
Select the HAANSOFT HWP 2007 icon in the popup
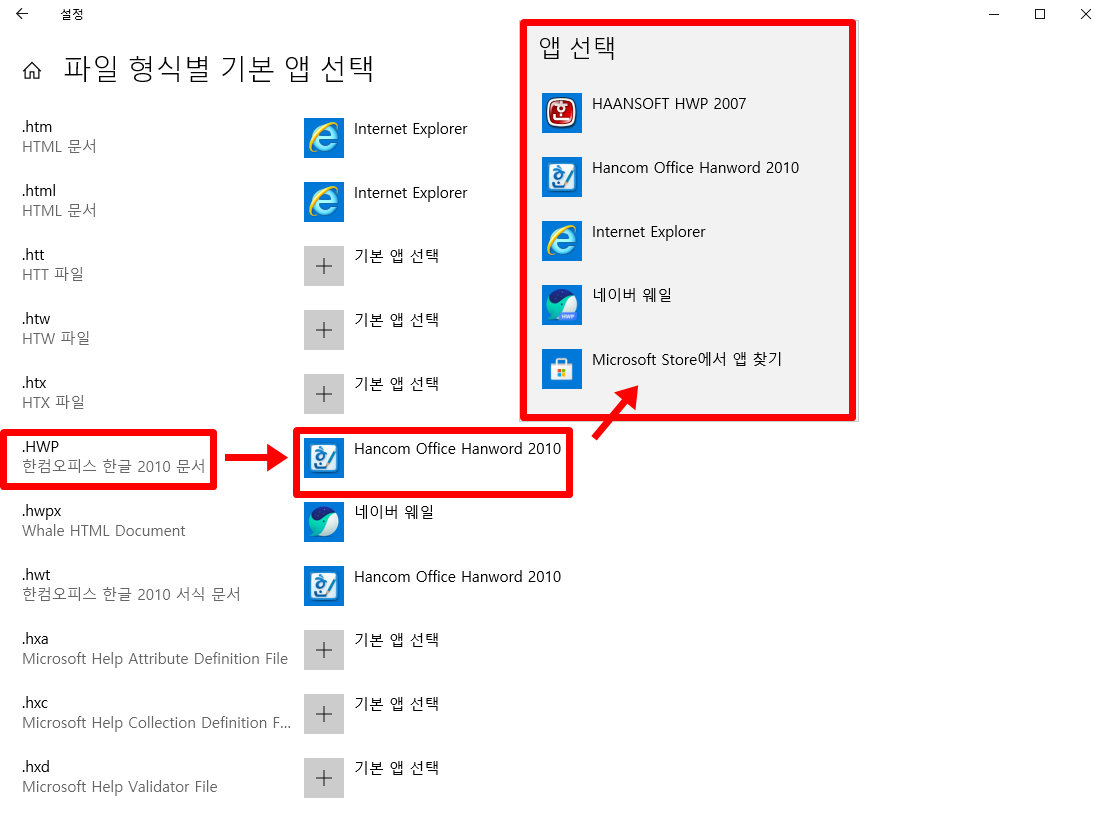(x=562, y=113)
